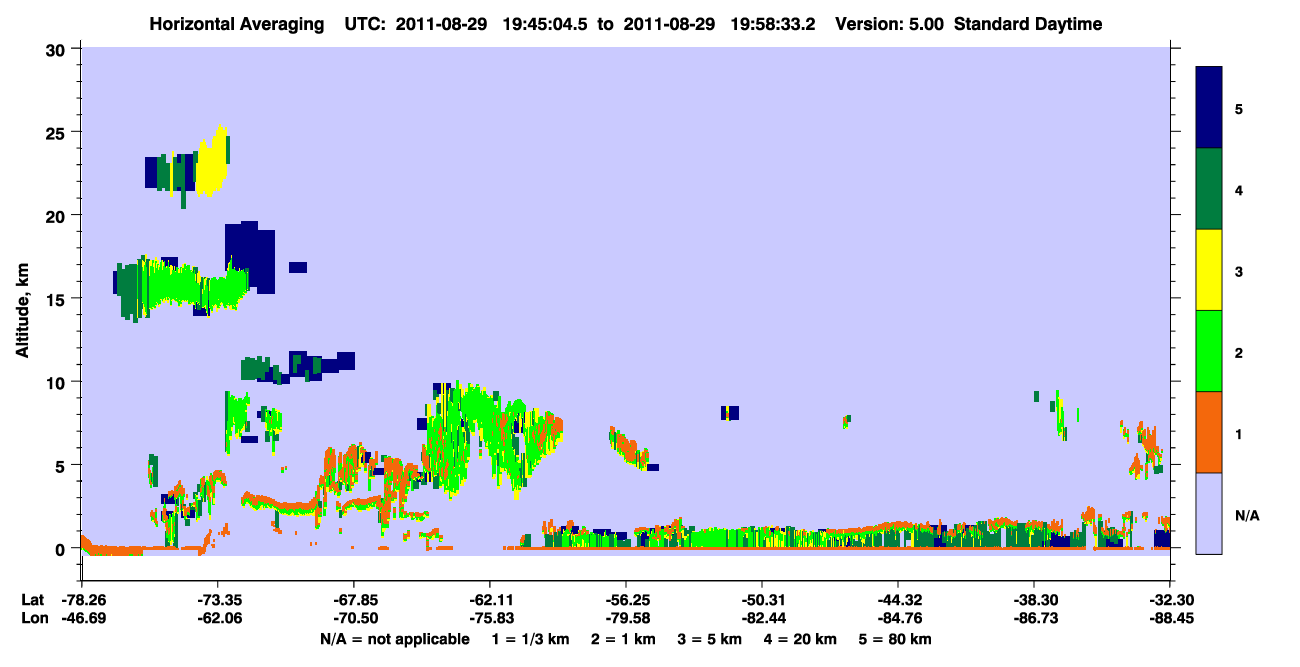Image resolution: width=1300 pixels, height=667 pixels.
Task: Click longitude value '-46.69'
Action: click(x=82, y=618)
